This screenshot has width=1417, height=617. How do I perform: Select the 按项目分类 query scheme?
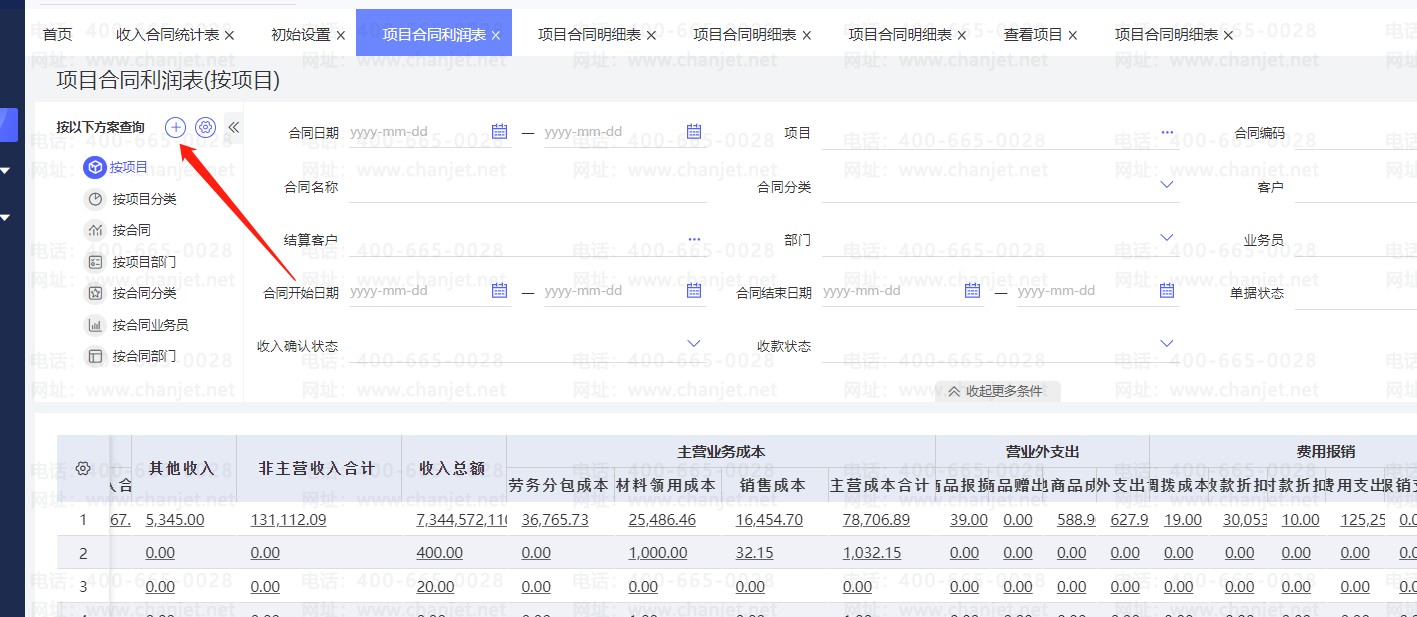(144, 199)
